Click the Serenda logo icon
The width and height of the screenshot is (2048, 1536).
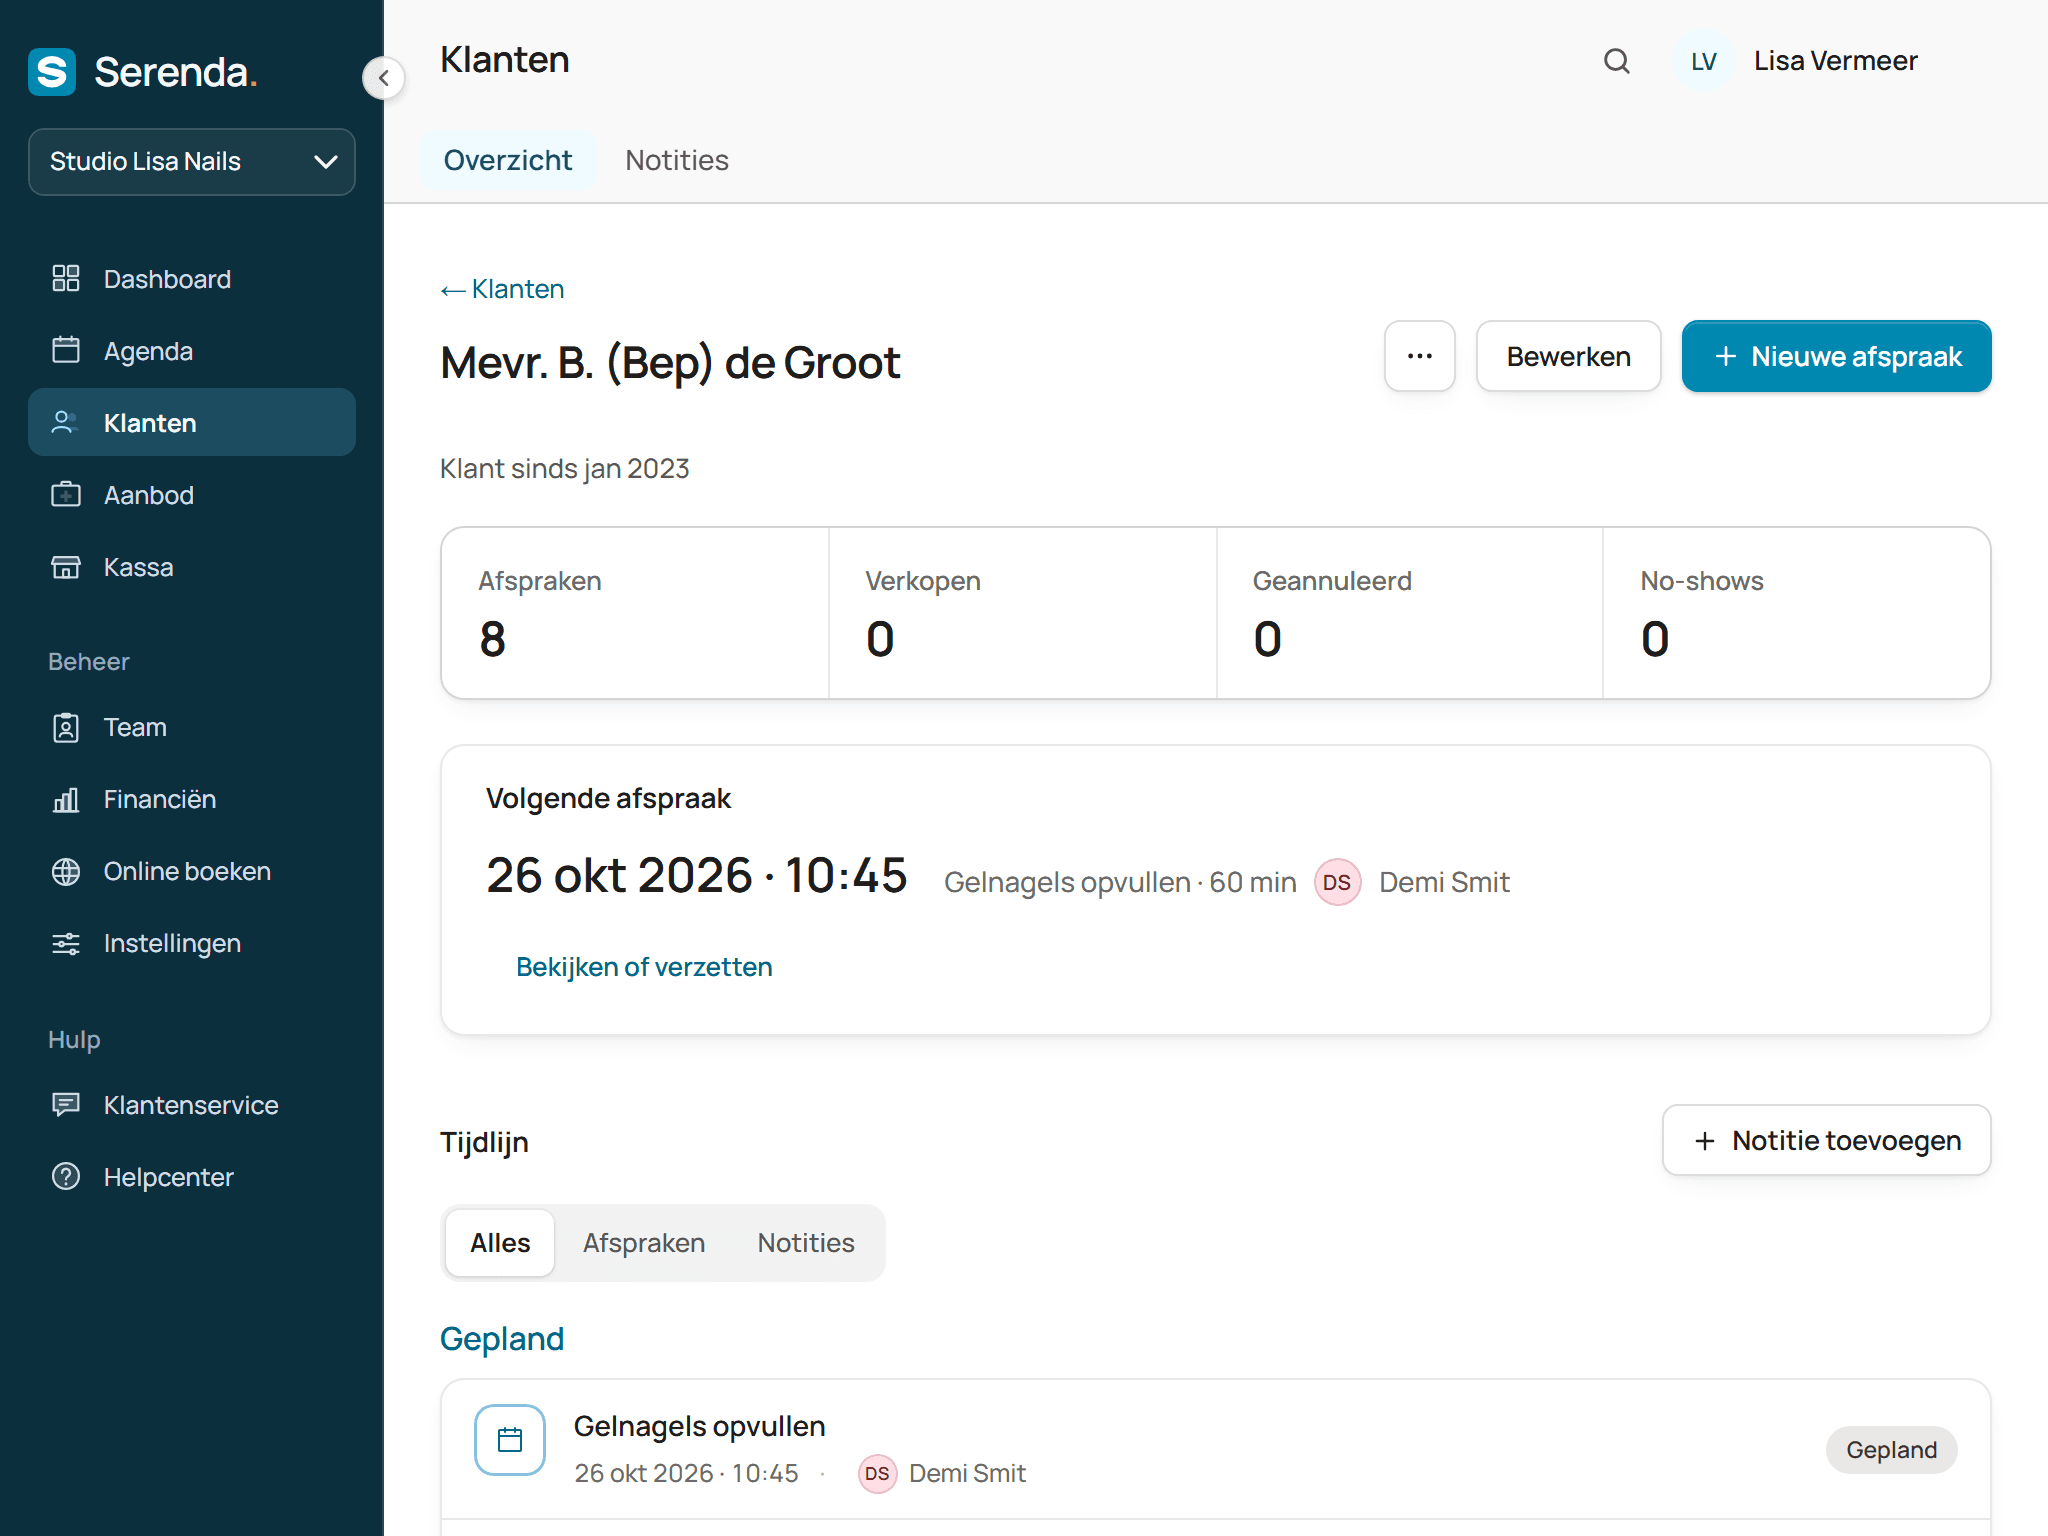(52, 72)
